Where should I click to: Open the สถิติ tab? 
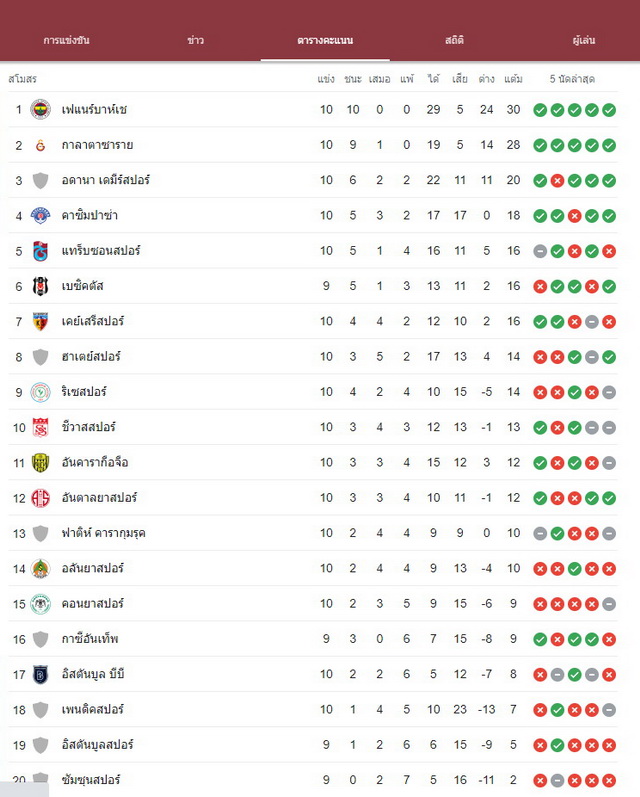click(x=454, y=40)
